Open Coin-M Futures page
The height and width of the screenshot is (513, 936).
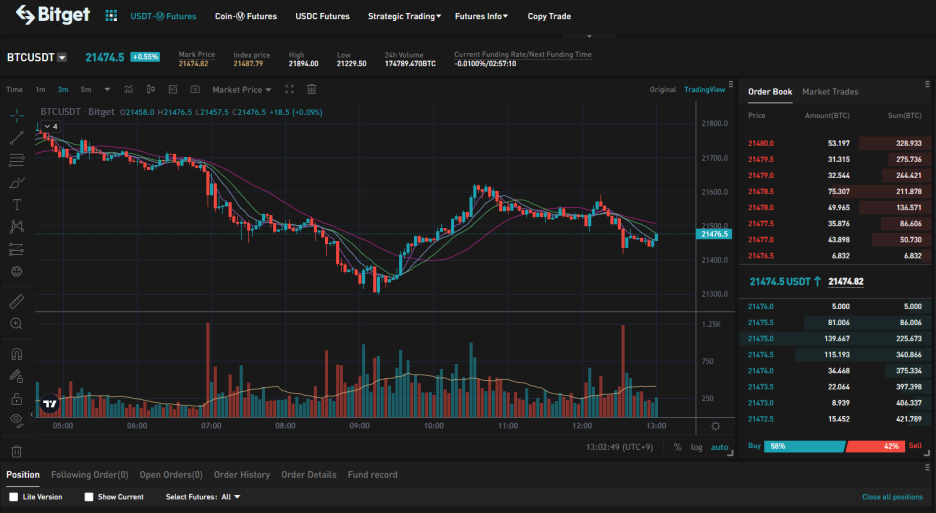246,16
